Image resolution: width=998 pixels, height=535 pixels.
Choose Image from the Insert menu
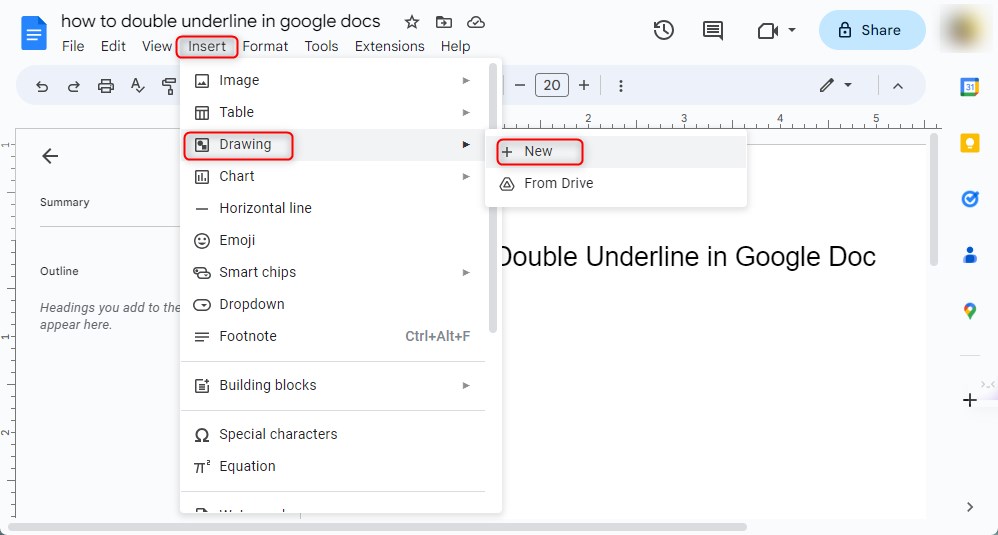[333, 81]
